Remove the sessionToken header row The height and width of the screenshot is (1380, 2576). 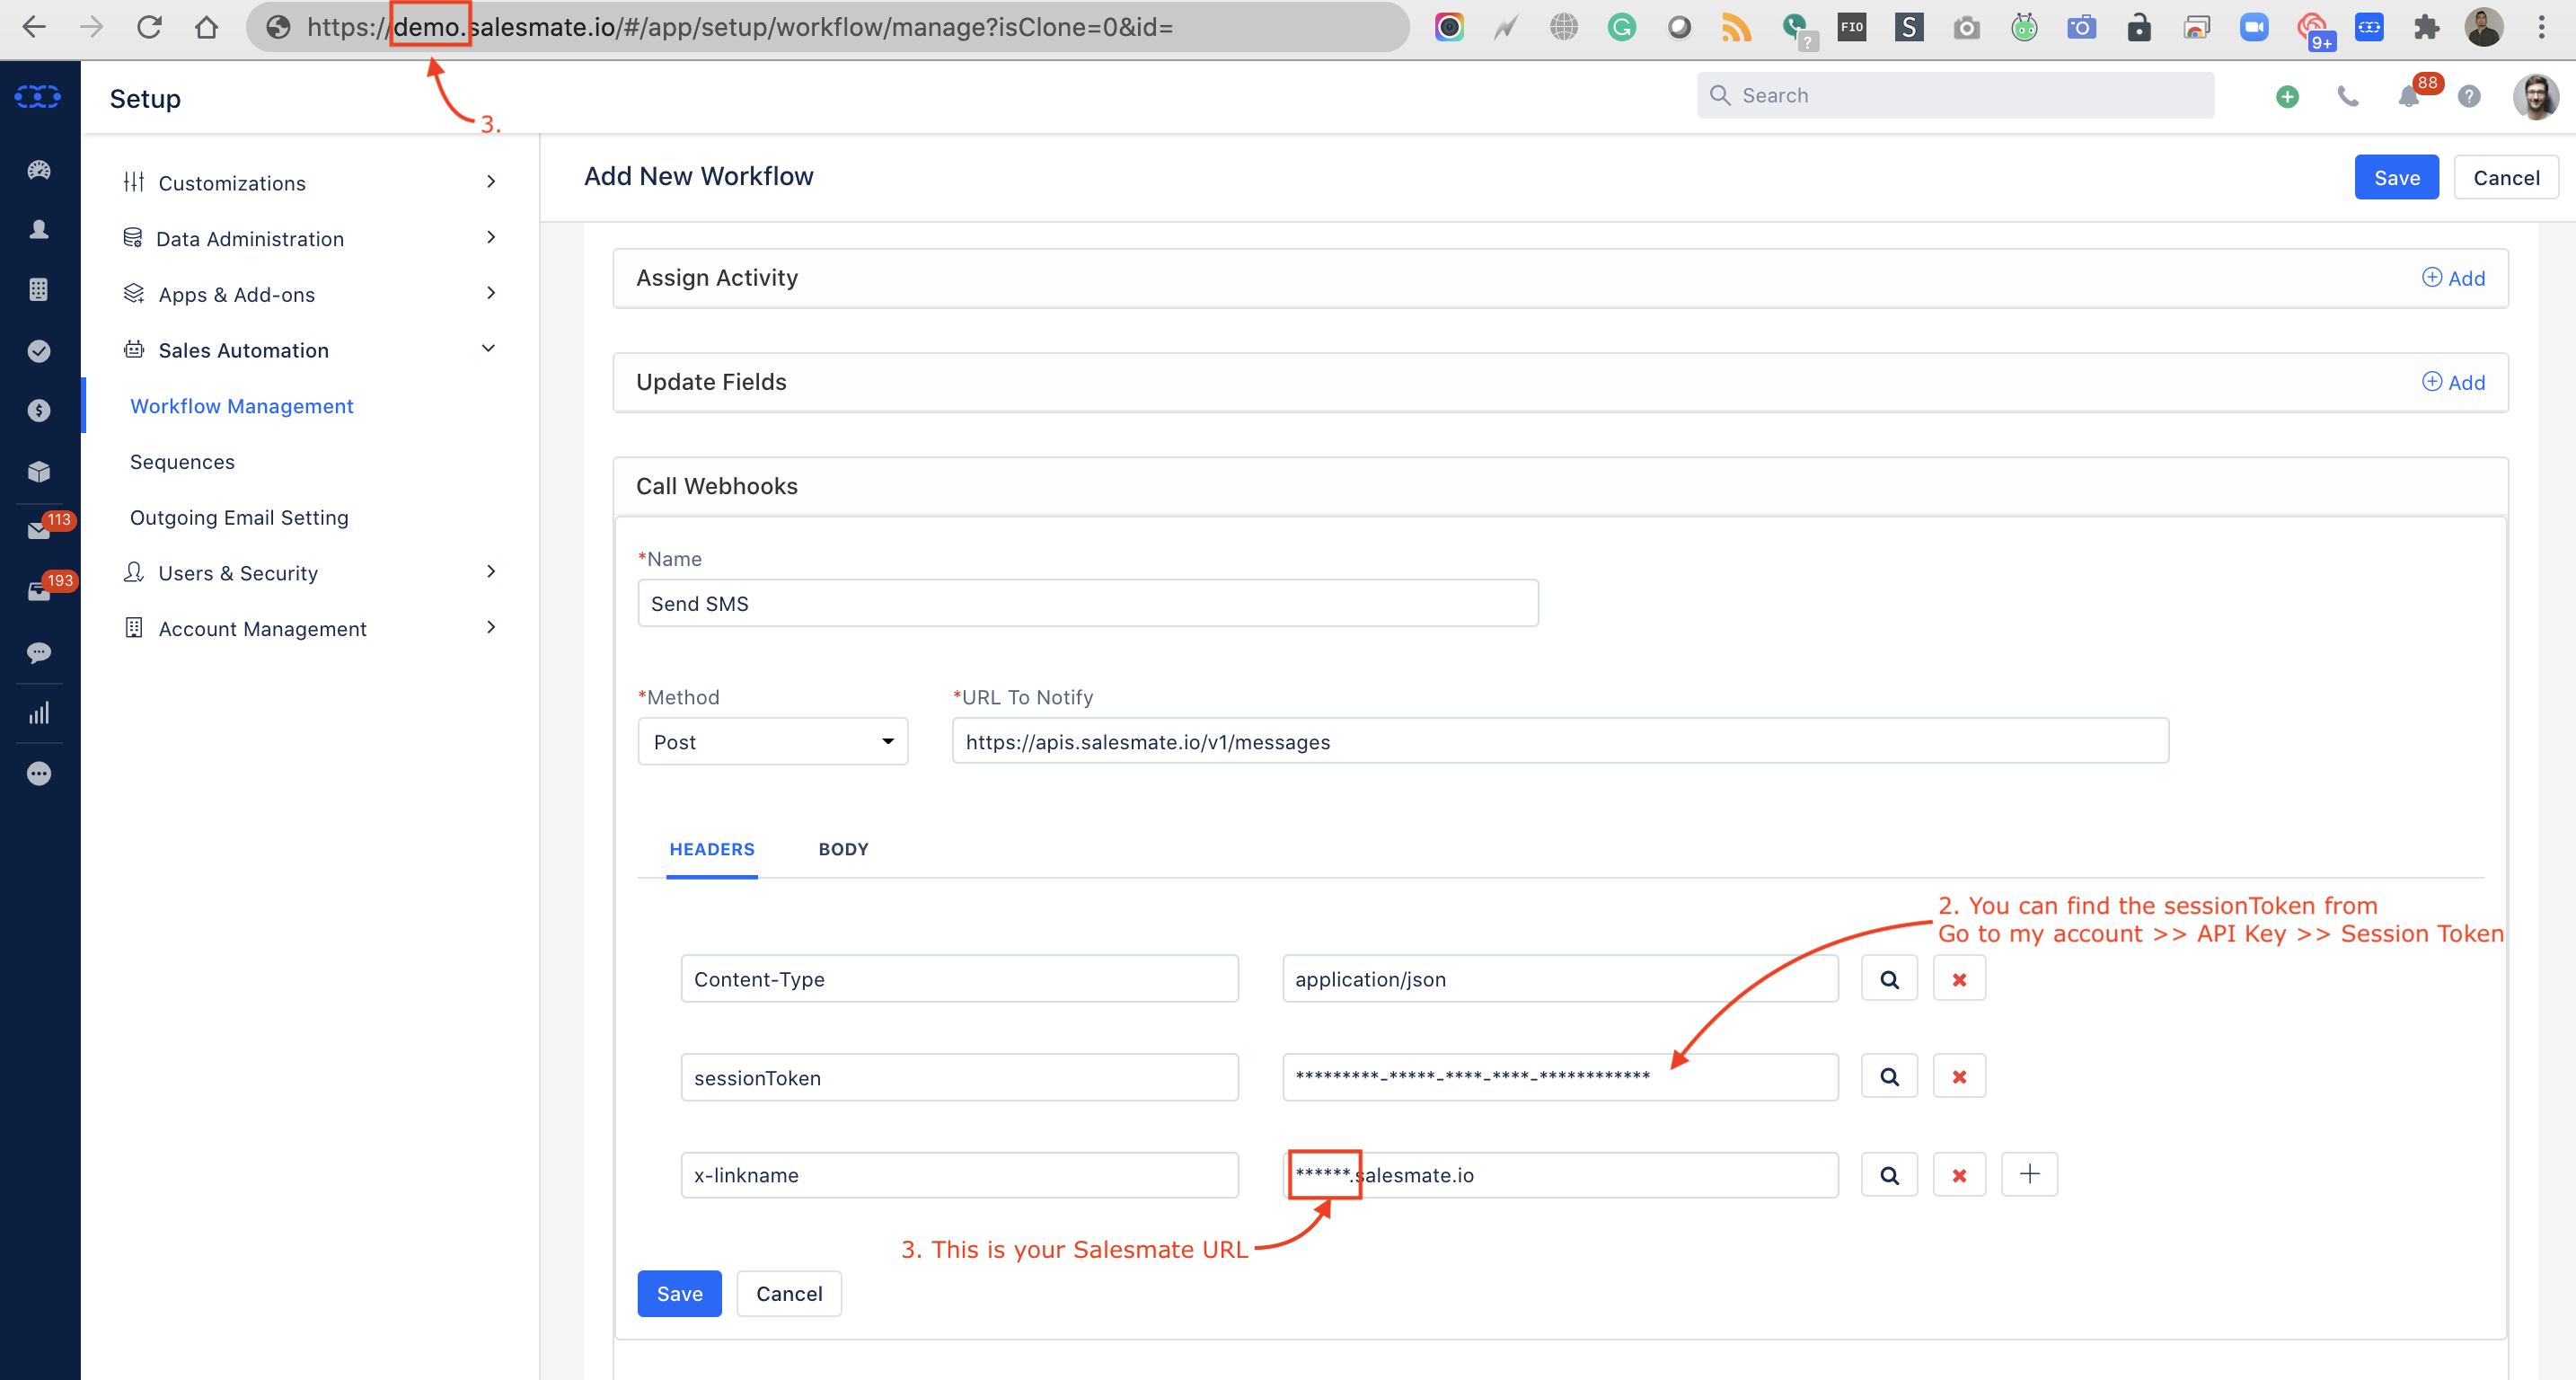(1959, 1077)
